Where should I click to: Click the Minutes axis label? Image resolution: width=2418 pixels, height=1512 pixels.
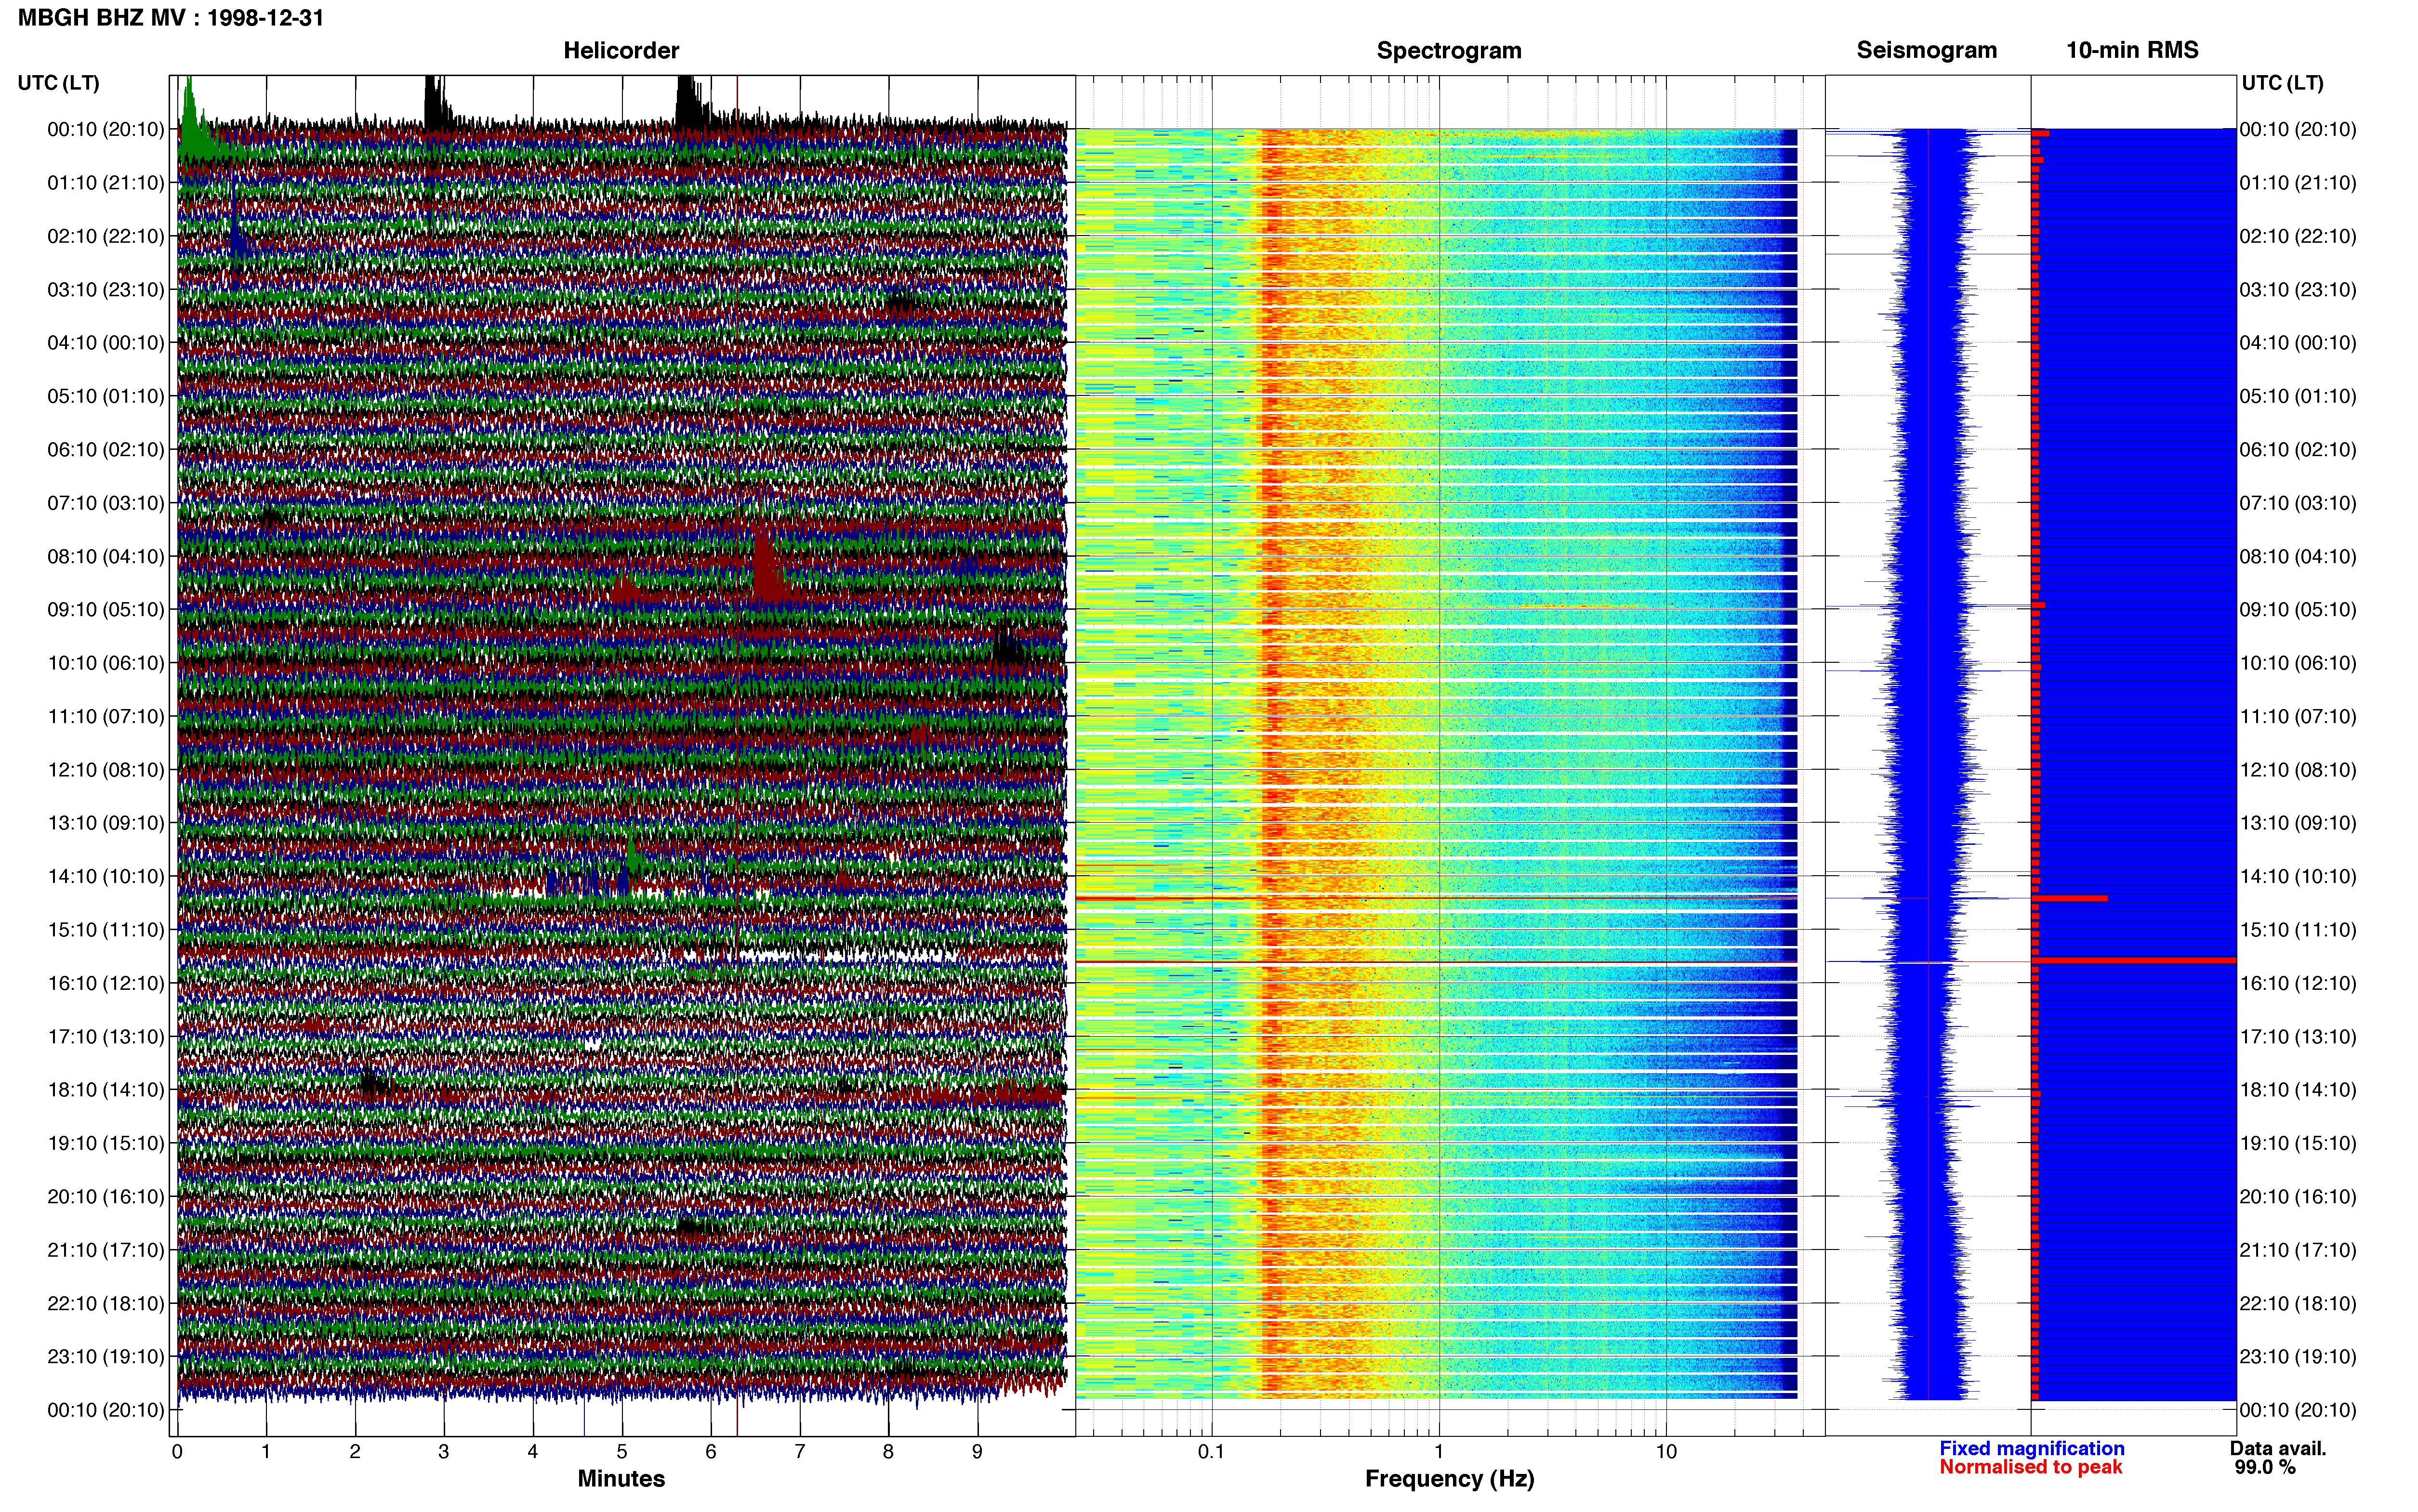coord(621,1478)
